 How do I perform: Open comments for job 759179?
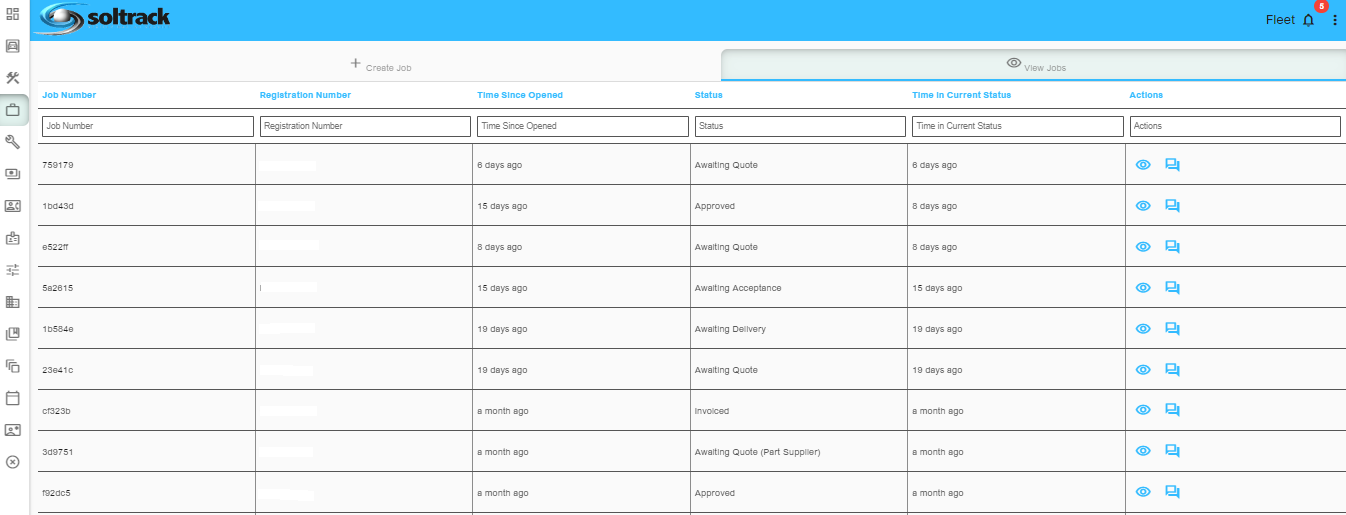click(1173, 165)
